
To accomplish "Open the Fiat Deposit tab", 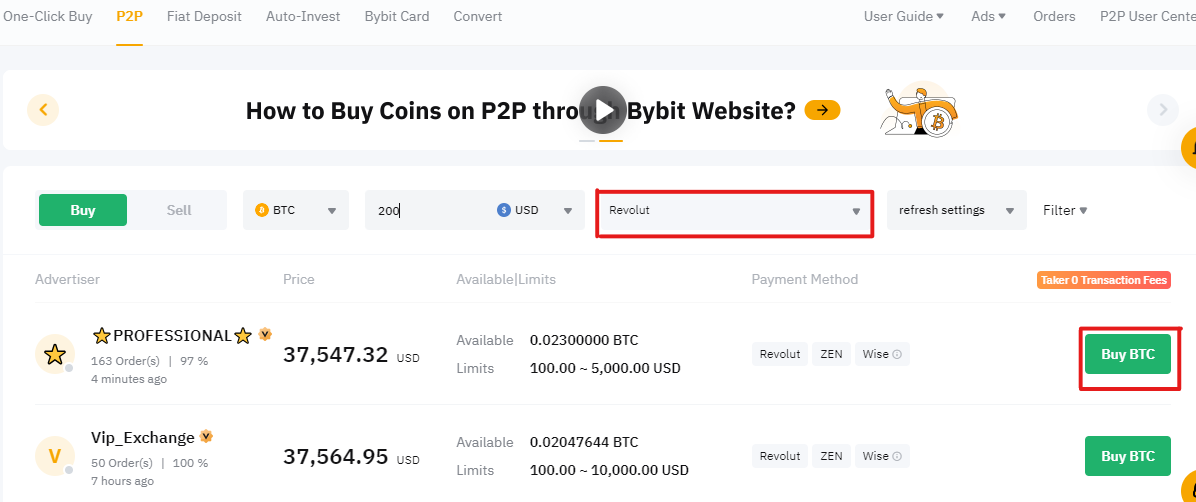I will (x=204, y=16).
